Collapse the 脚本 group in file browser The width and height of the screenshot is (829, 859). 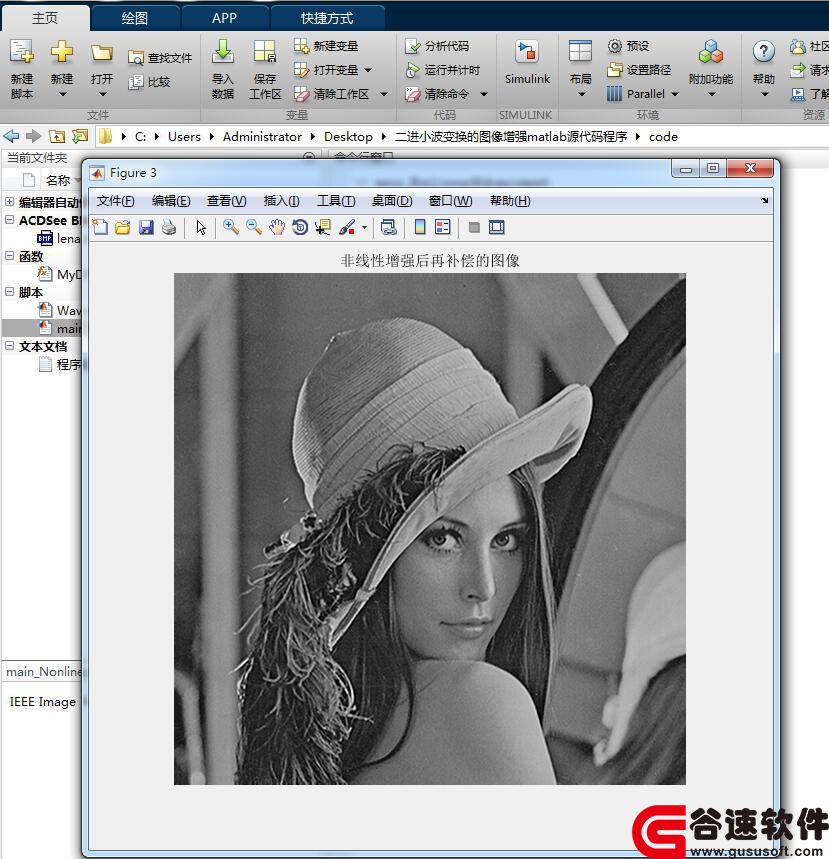coord(9,291)
